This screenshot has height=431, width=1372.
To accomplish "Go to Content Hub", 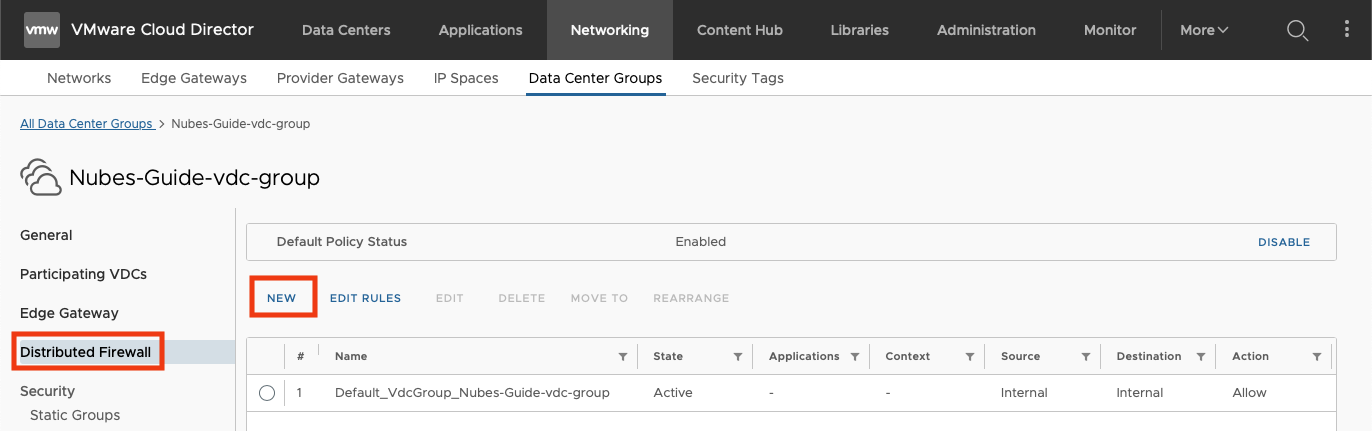I will (x=740, y=30).
